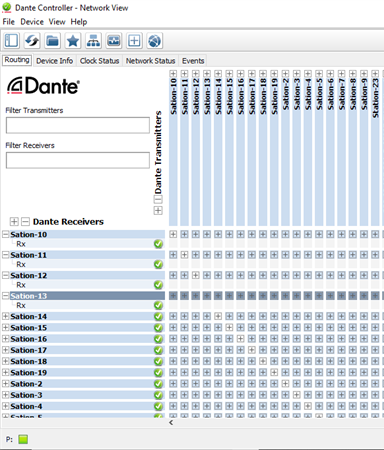Expand the Sation-14 receiver row
384x450 pixels.
coord(5,316)
